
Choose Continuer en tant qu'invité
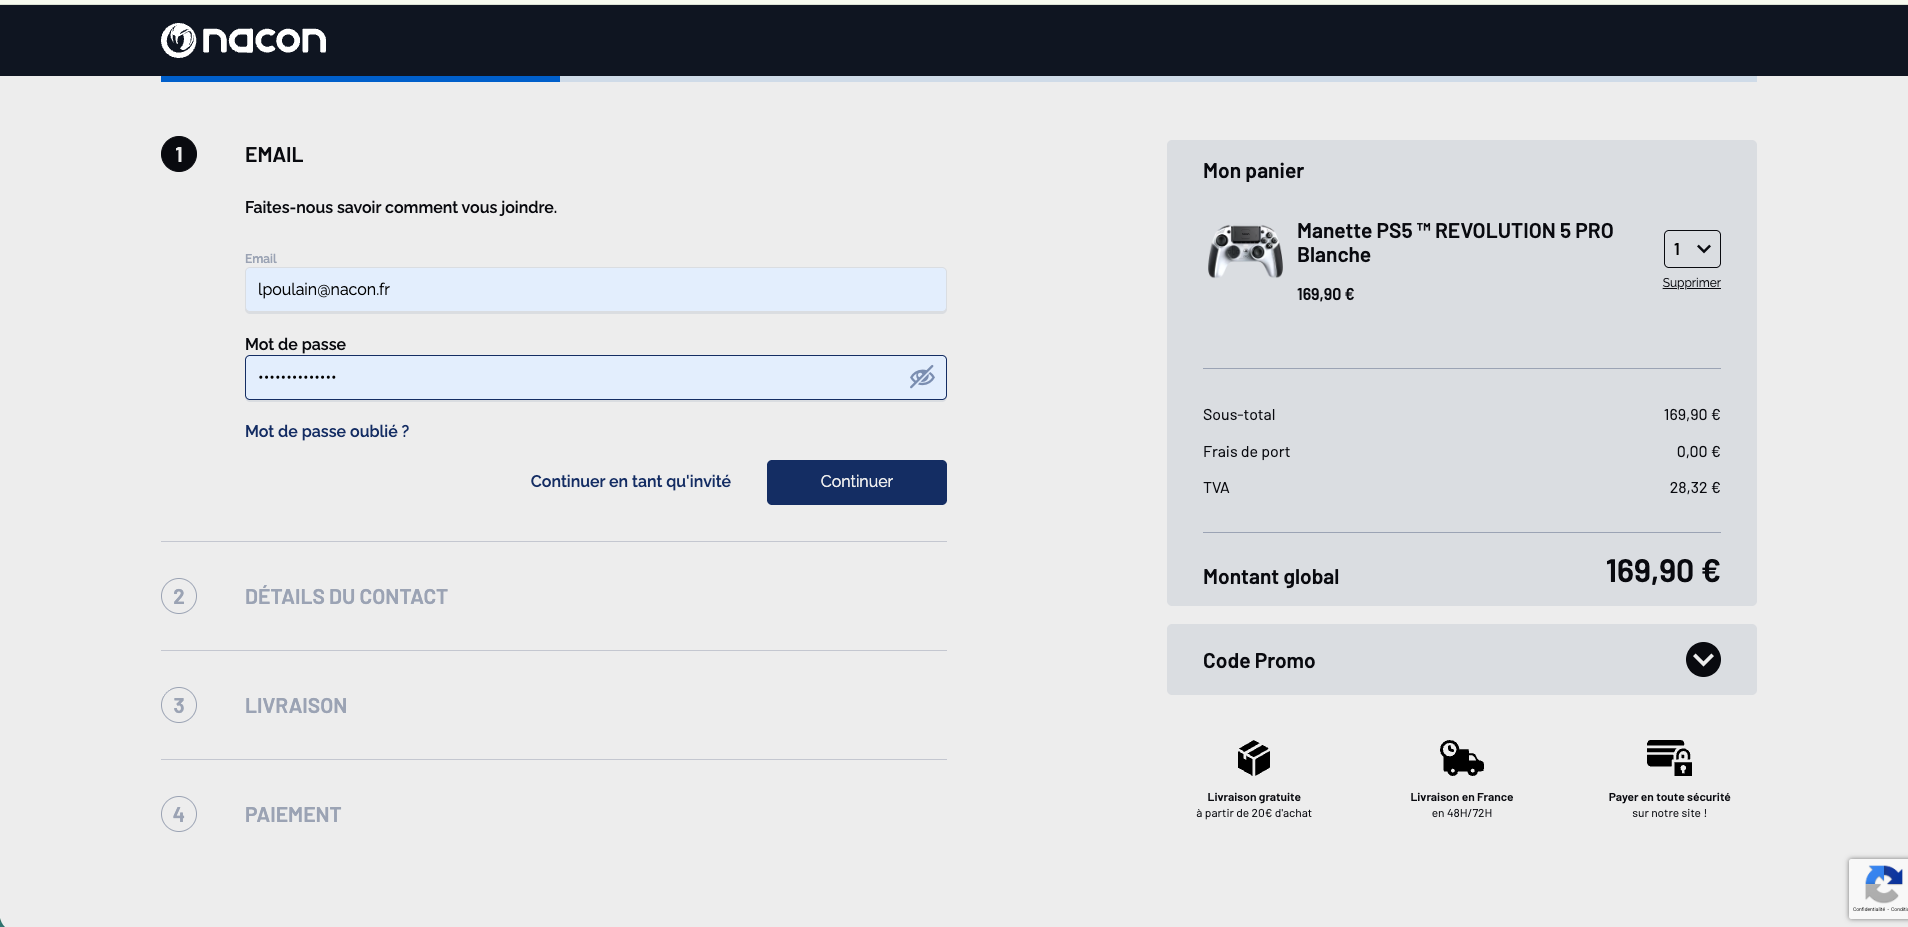point(630,482)
